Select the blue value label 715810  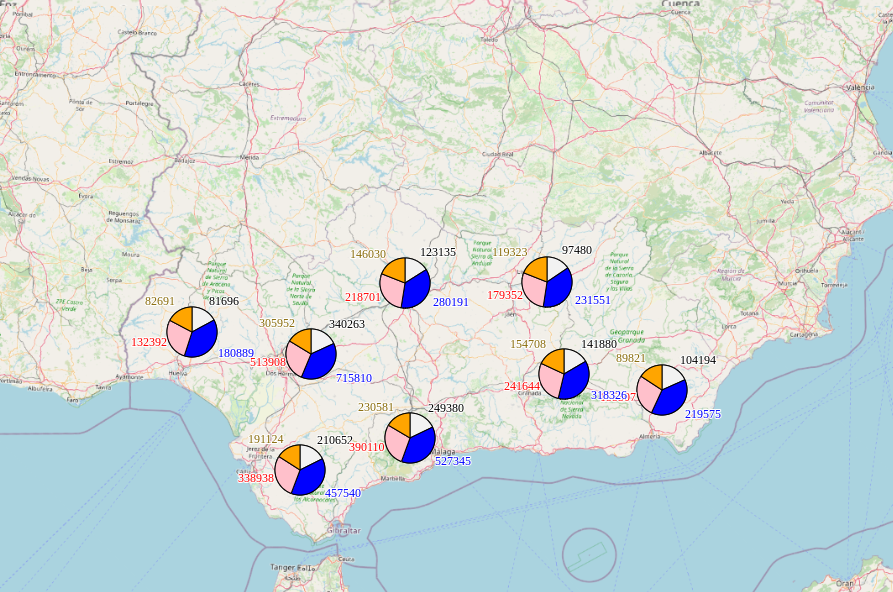click(354, 378)
